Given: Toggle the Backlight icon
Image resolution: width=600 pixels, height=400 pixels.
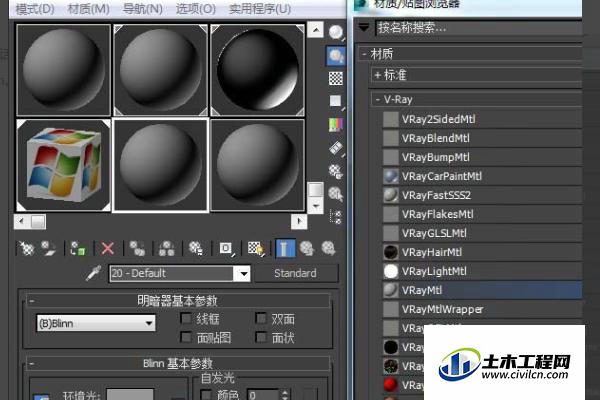Looking at the screenshot, I should point(336,56).
